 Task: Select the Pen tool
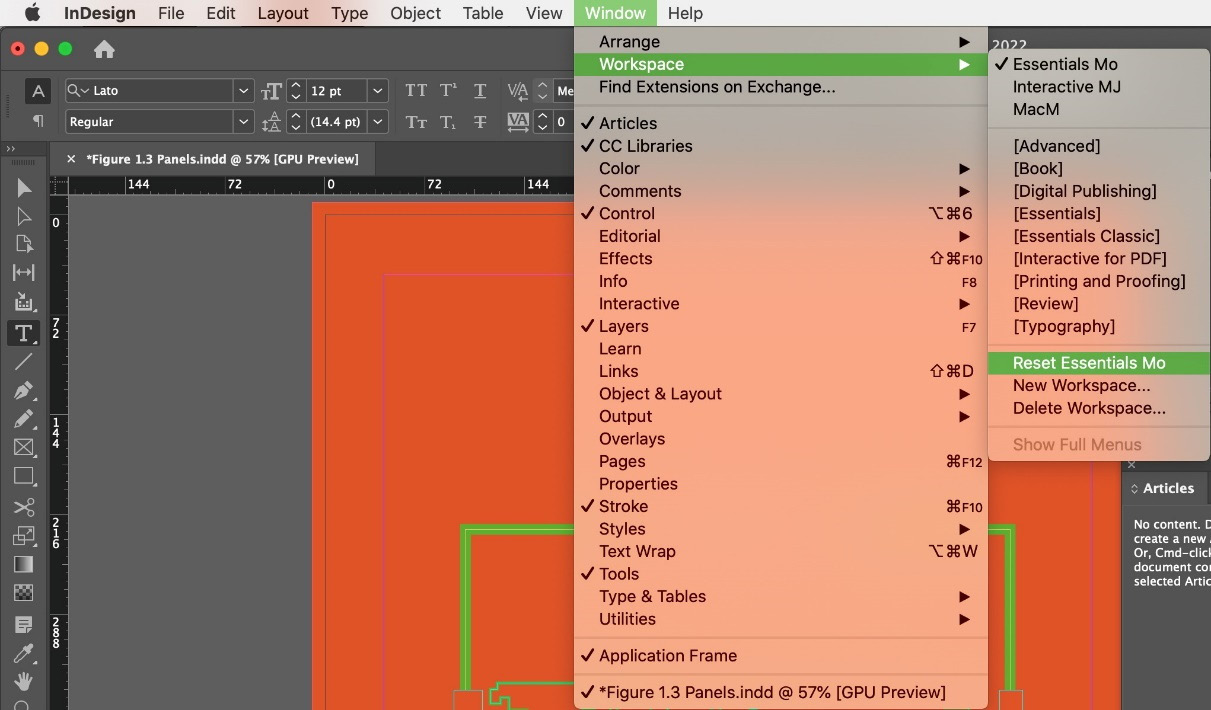pos(24,390)
